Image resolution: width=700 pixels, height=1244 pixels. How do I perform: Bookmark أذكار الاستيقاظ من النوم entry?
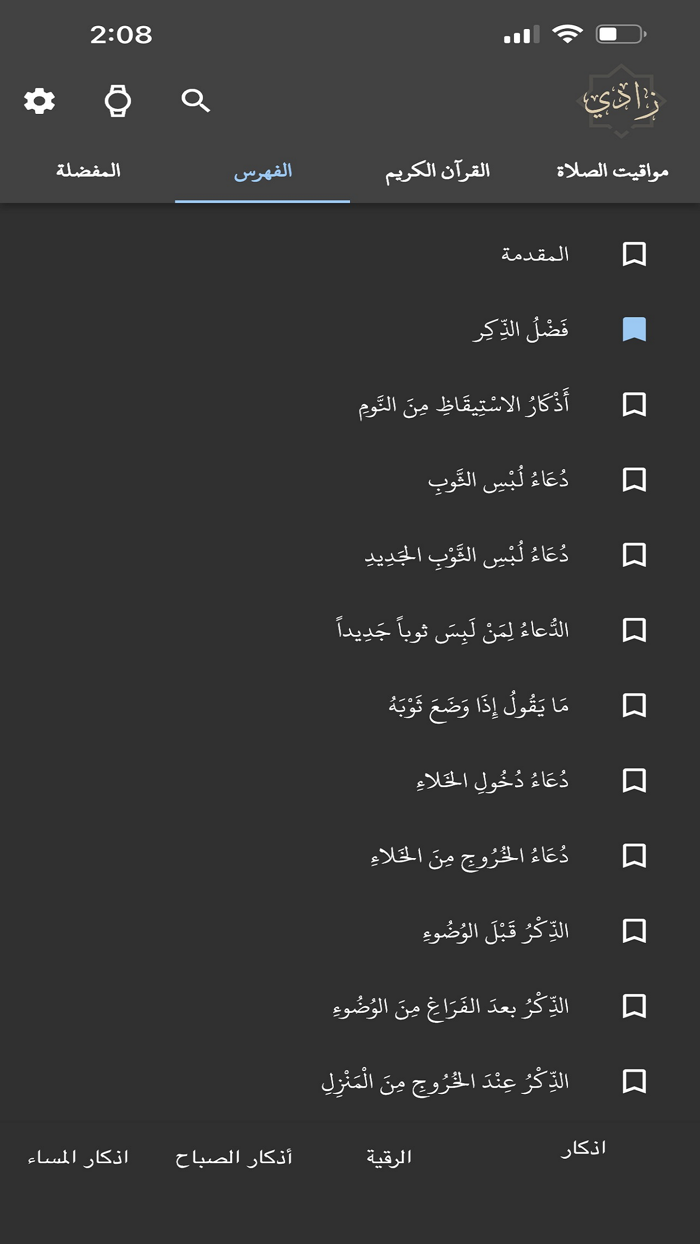(x=634, y=405)
